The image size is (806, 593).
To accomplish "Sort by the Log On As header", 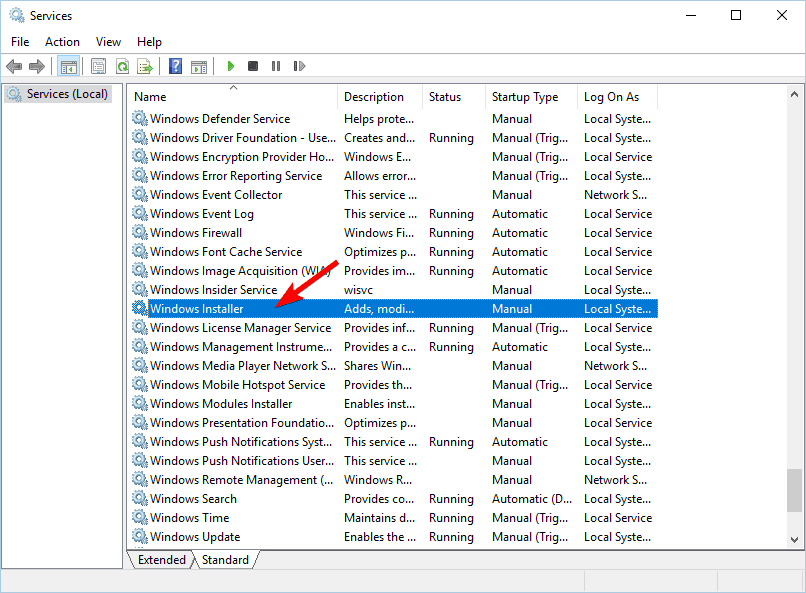I will tap(617, 97).
